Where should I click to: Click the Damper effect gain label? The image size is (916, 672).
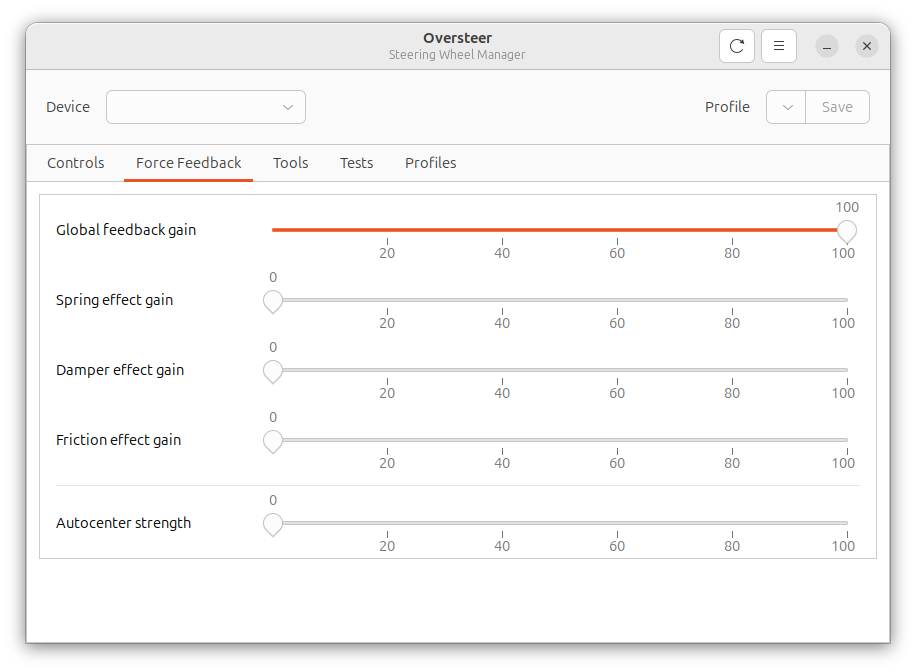pos(120,370)
